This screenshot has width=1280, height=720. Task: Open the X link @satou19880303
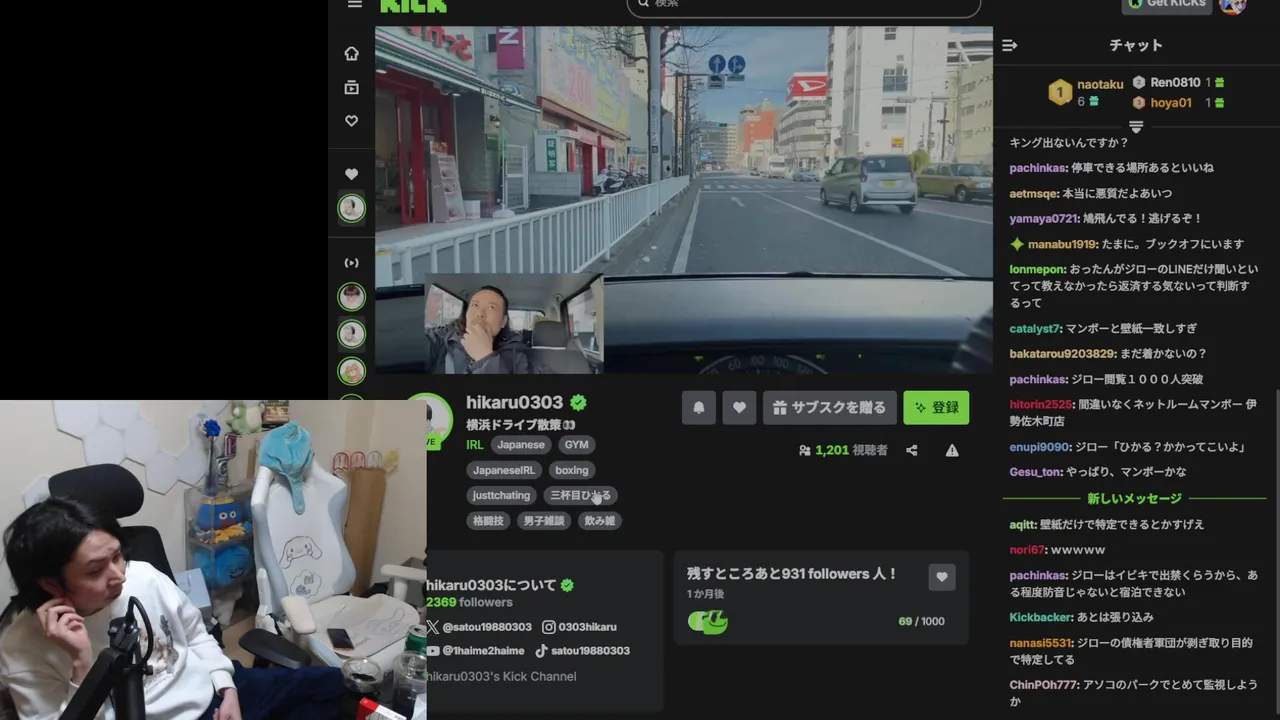coord(479,627)
